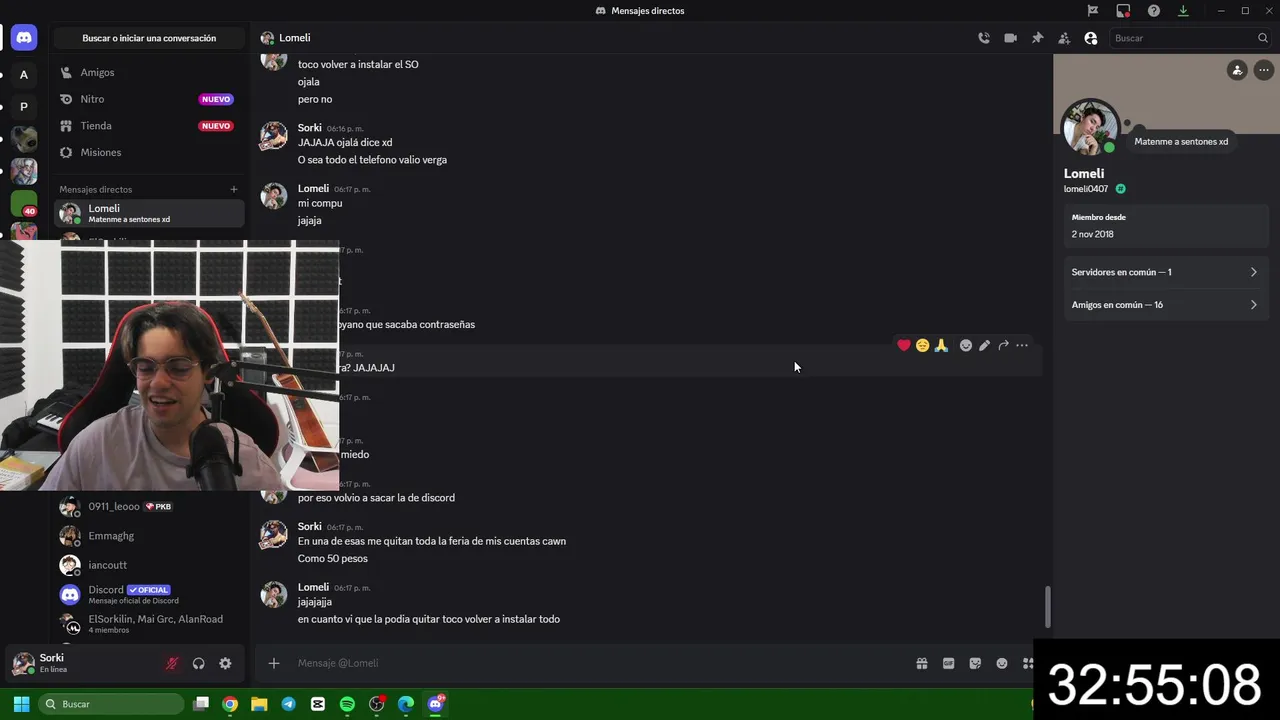Image resolution: width=1280 pixels, height=720 pixels.
Task: Click the status text Matenme a sentones xd
Action: [1181, 142]
